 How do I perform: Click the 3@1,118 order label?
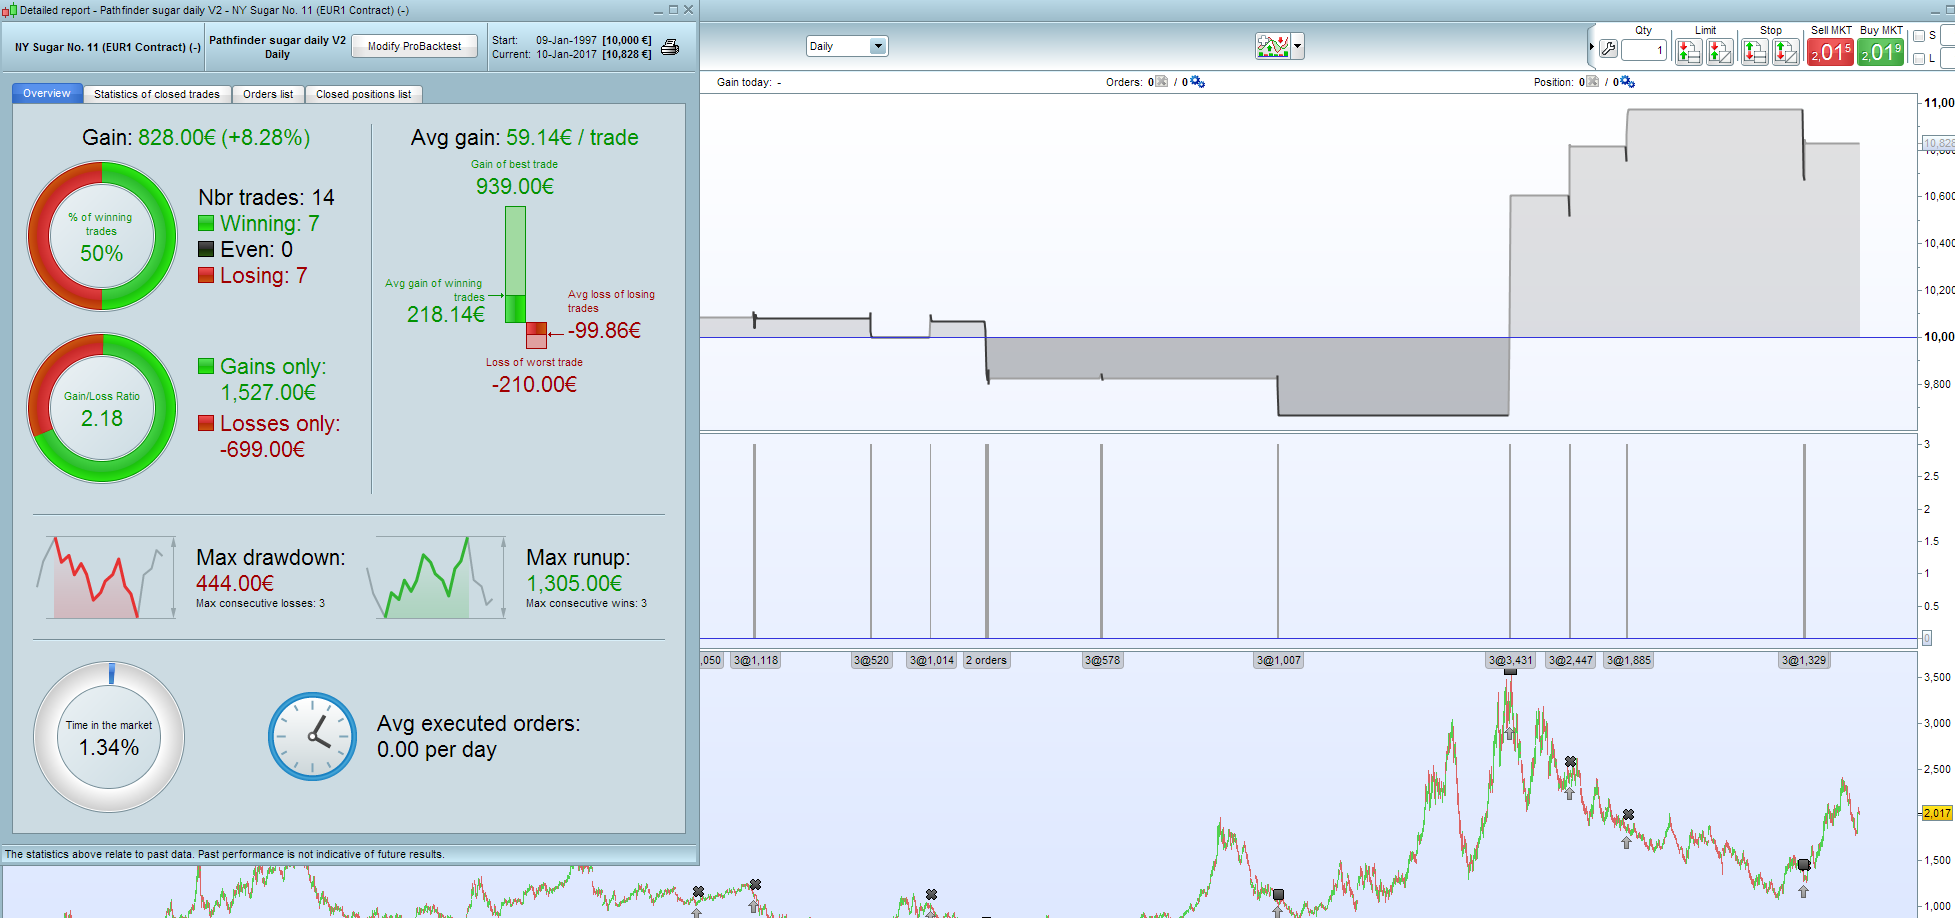click(x=756, y=660)
